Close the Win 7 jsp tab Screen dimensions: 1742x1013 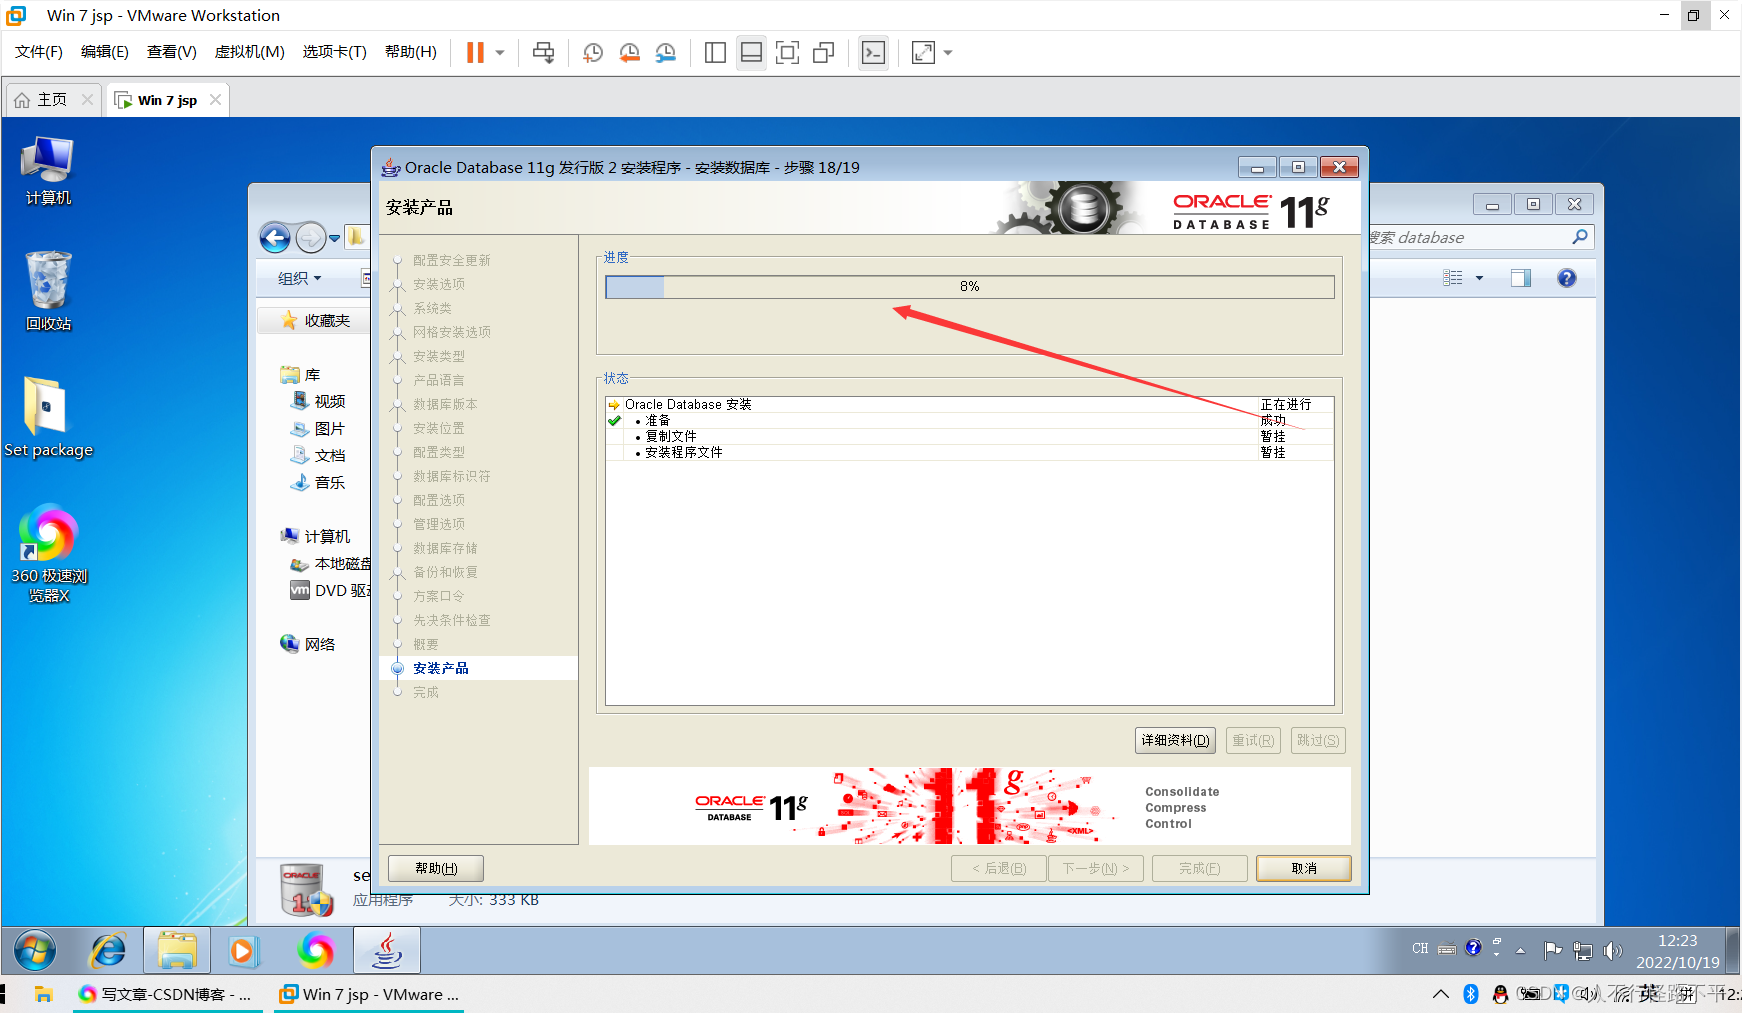215,100
